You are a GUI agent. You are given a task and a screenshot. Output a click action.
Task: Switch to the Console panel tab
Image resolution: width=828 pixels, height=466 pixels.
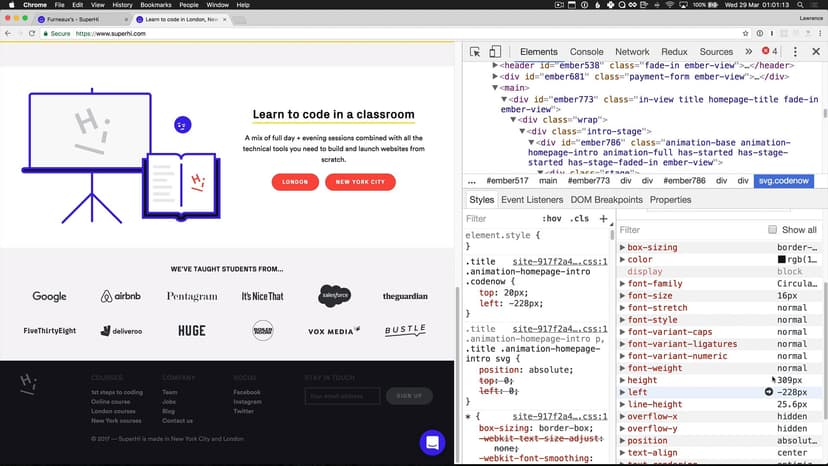(586, 52)
